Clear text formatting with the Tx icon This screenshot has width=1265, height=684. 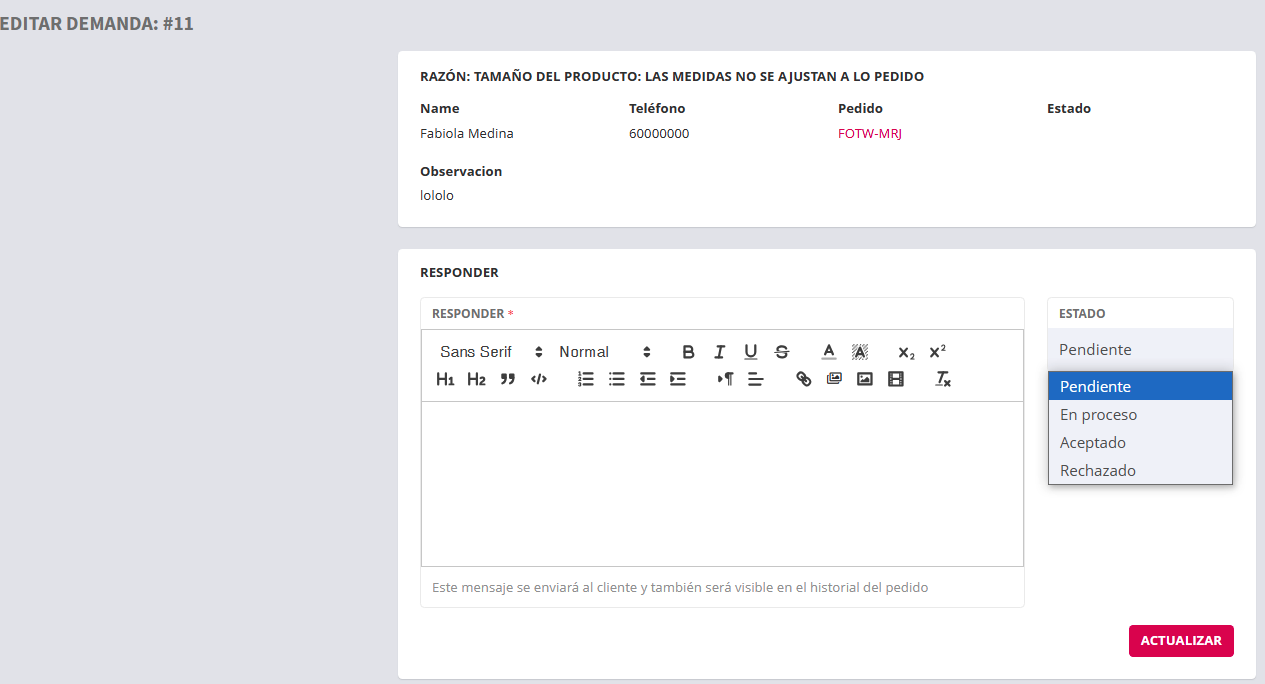[943, 379]
